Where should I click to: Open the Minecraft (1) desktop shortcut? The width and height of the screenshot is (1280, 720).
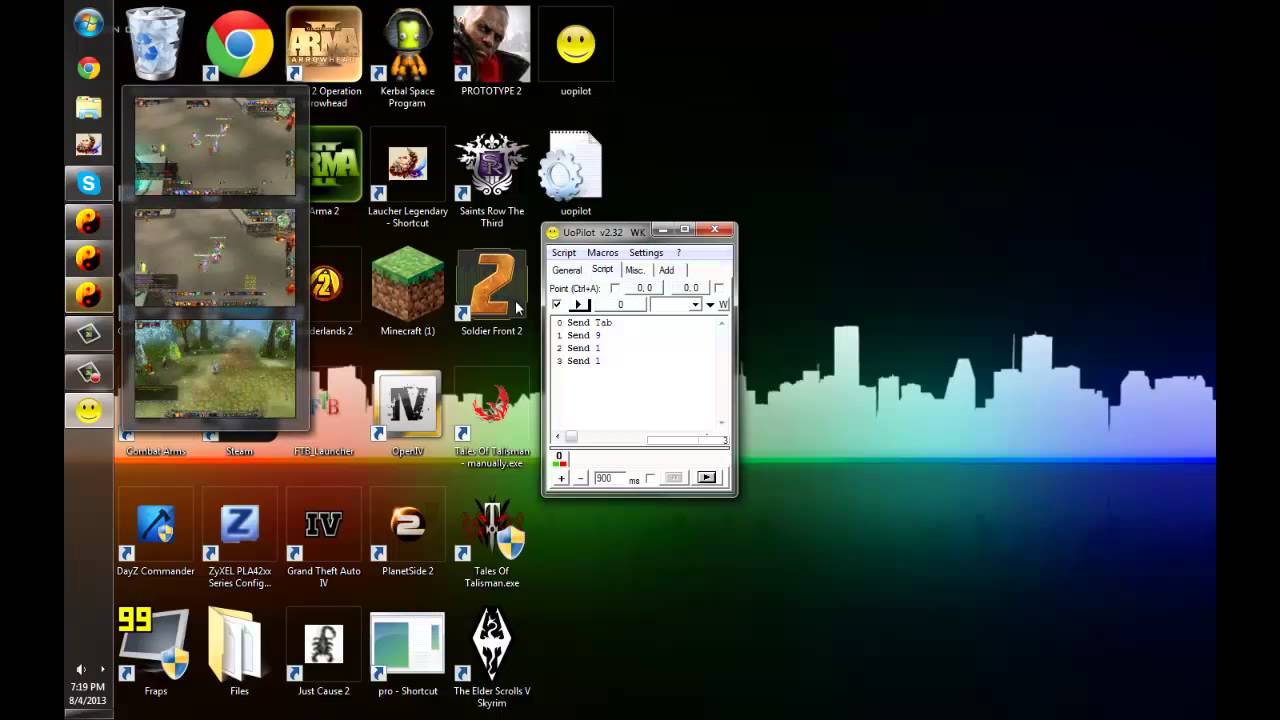click(407, 292)
